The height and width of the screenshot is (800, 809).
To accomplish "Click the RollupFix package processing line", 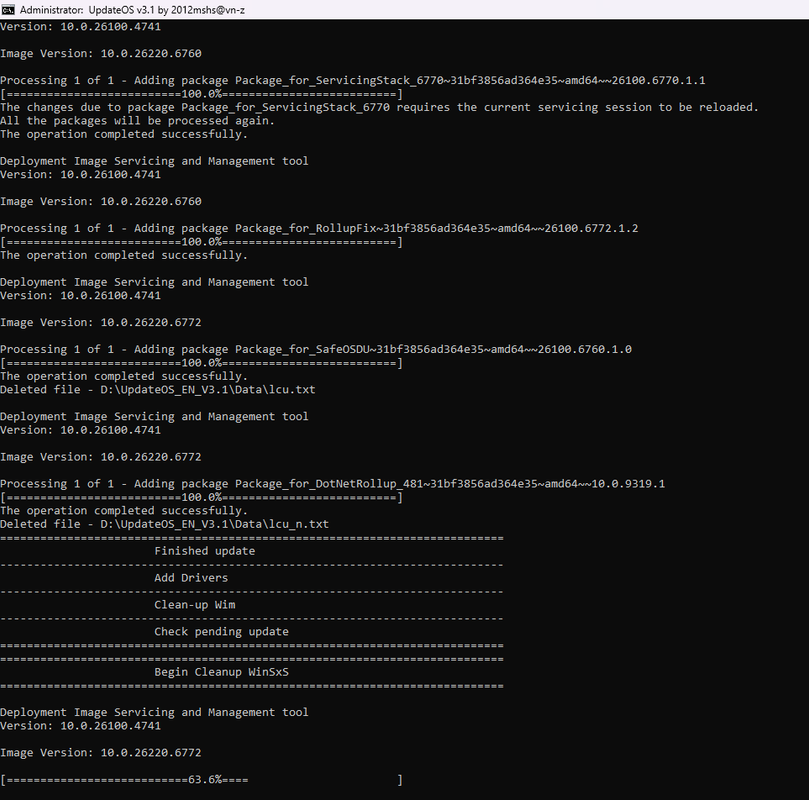I will tap(319, 228).
